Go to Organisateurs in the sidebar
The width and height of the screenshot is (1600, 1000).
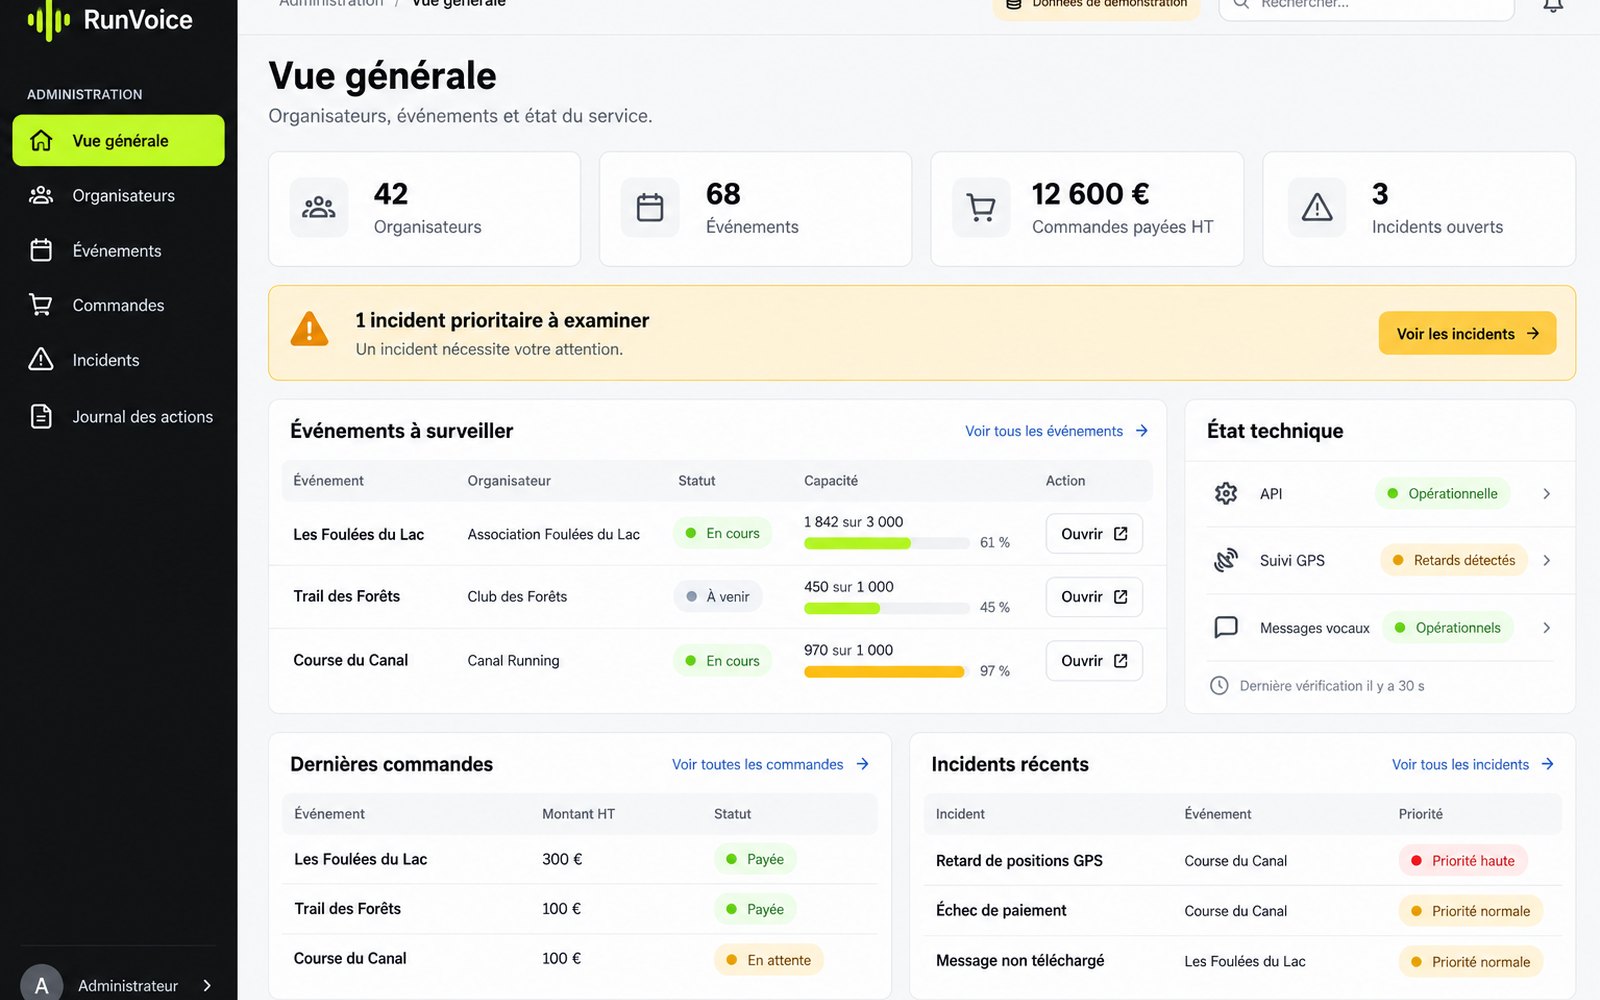[x=118, y=196]
